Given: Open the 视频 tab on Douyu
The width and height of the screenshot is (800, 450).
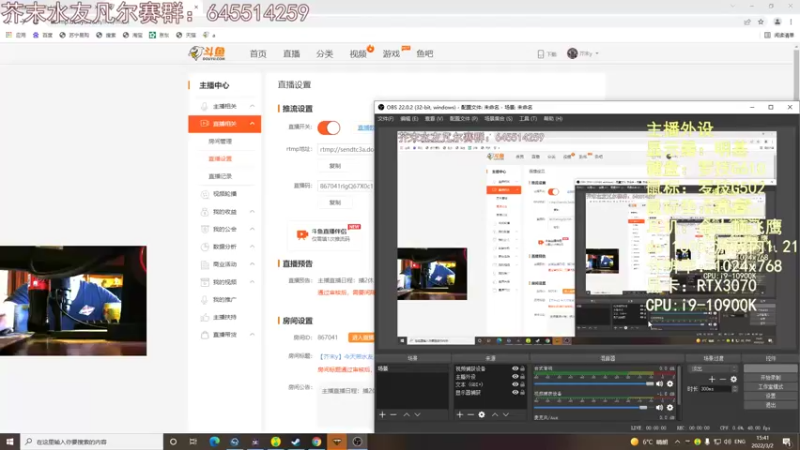Looking at the screenshot, I should 358,54.
